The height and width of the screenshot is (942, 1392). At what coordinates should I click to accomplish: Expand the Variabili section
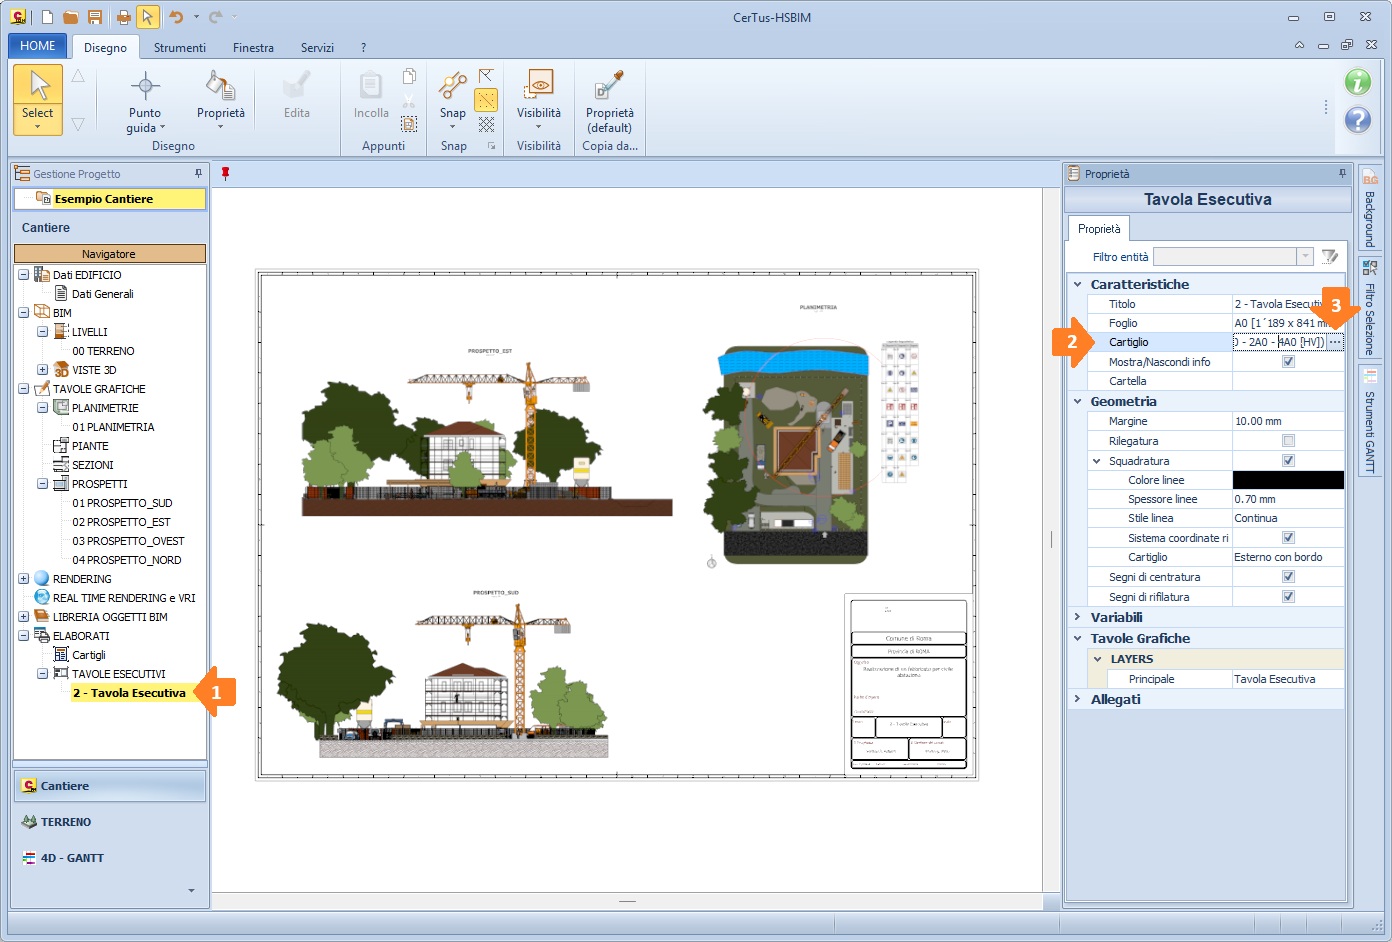[1078, 617]
